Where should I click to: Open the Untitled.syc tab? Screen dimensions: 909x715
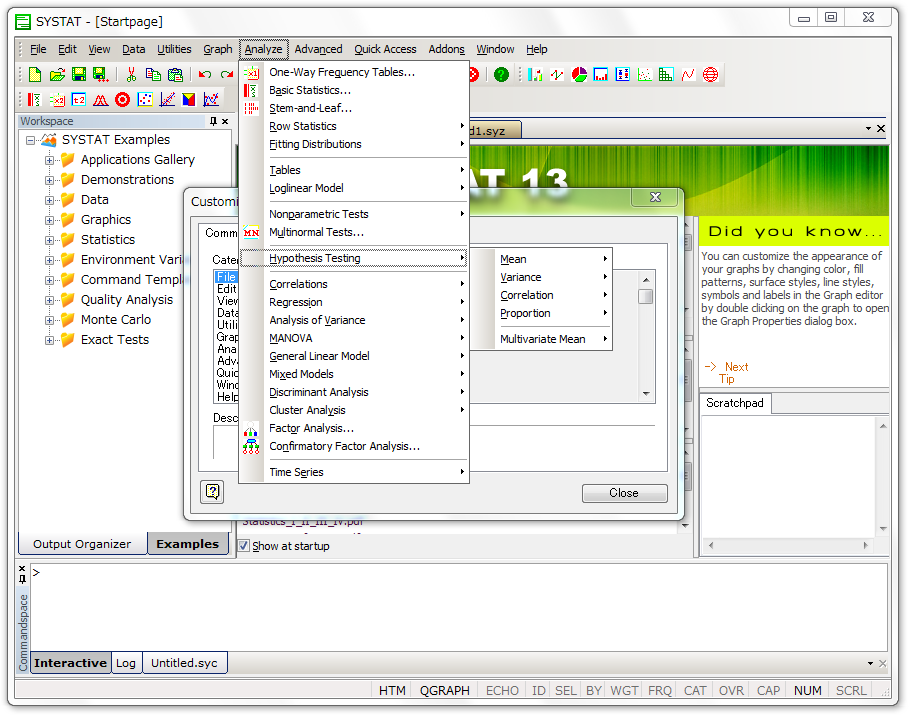tap(184, 663)
